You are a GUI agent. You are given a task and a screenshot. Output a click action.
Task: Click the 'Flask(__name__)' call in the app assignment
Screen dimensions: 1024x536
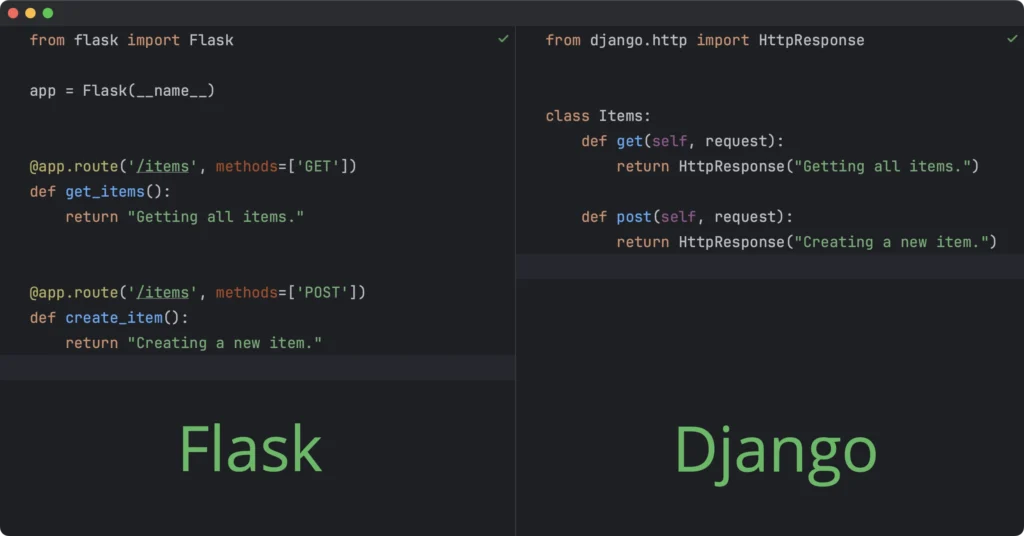point(149,90)
